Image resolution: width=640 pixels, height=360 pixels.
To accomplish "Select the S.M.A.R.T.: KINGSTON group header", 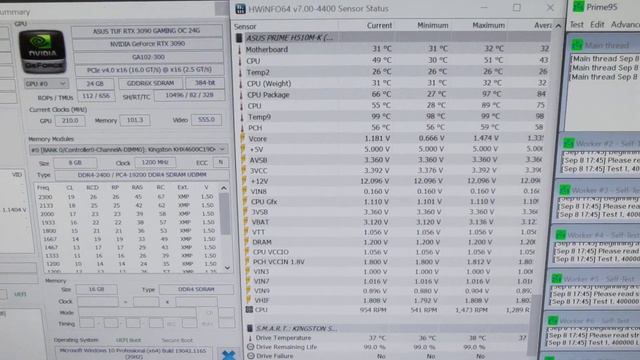I will [296, 329].
